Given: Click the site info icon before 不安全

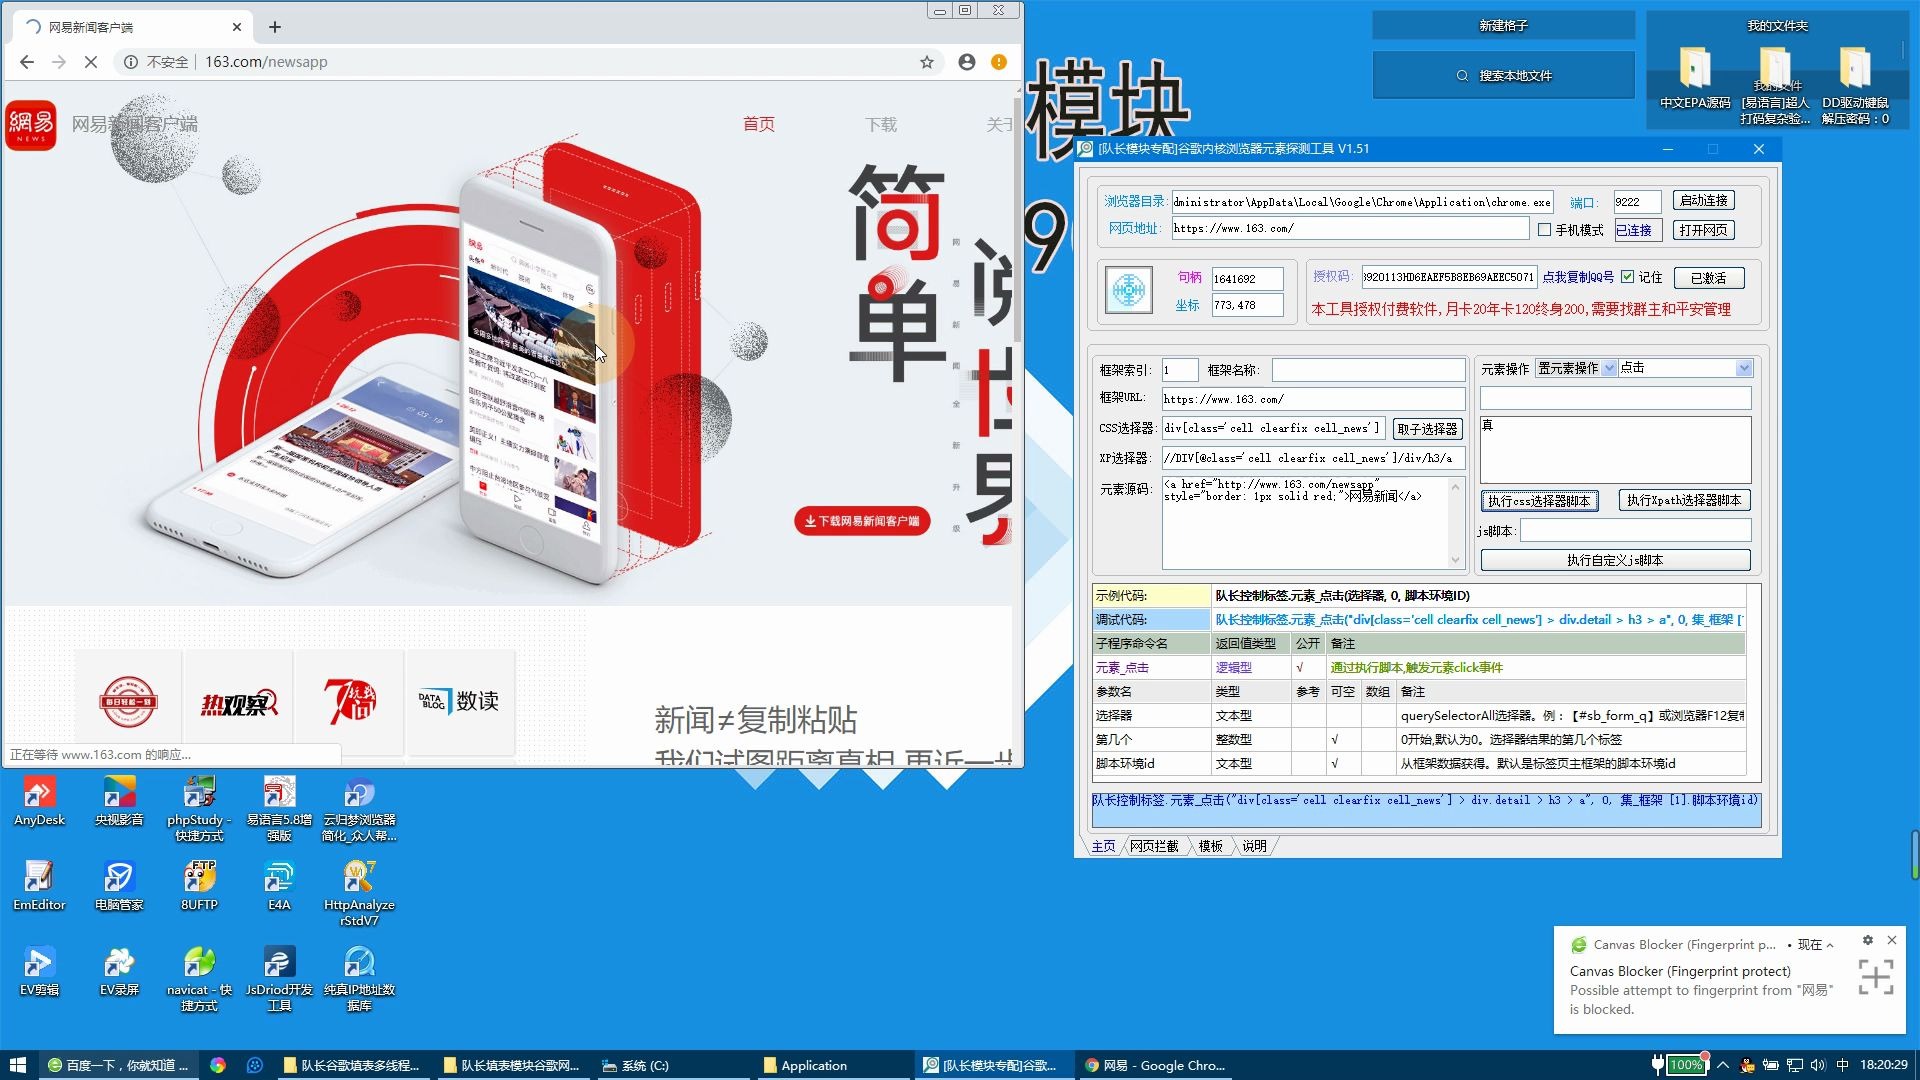Looking at the screenshot, I should pyautogui.click(x=130, y=62).
